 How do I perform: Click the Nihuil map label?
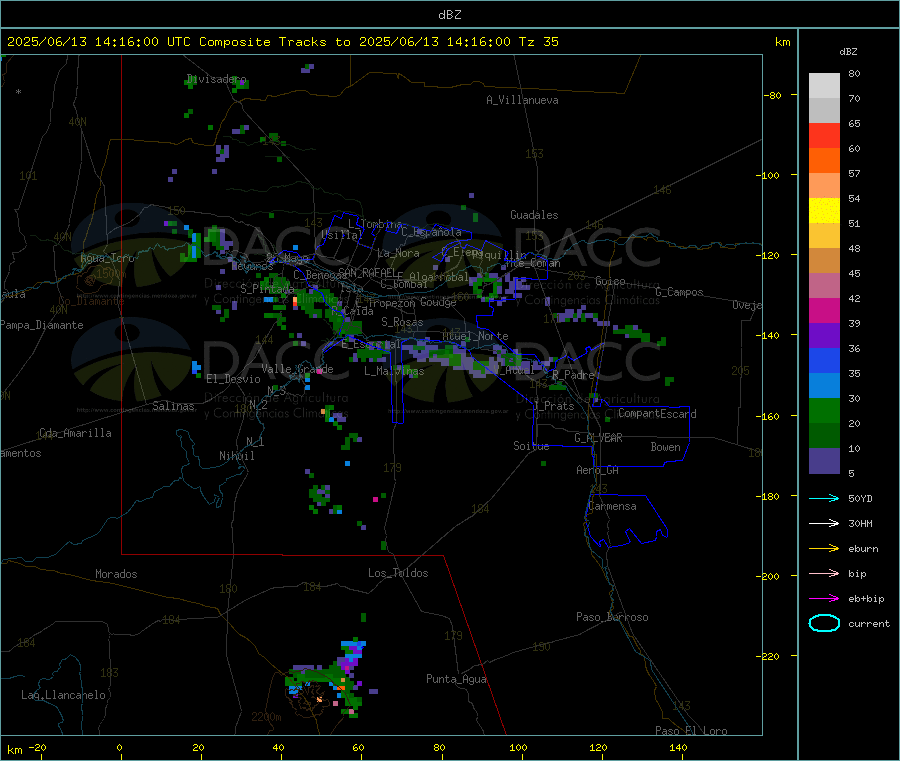[x=236, y=456]
